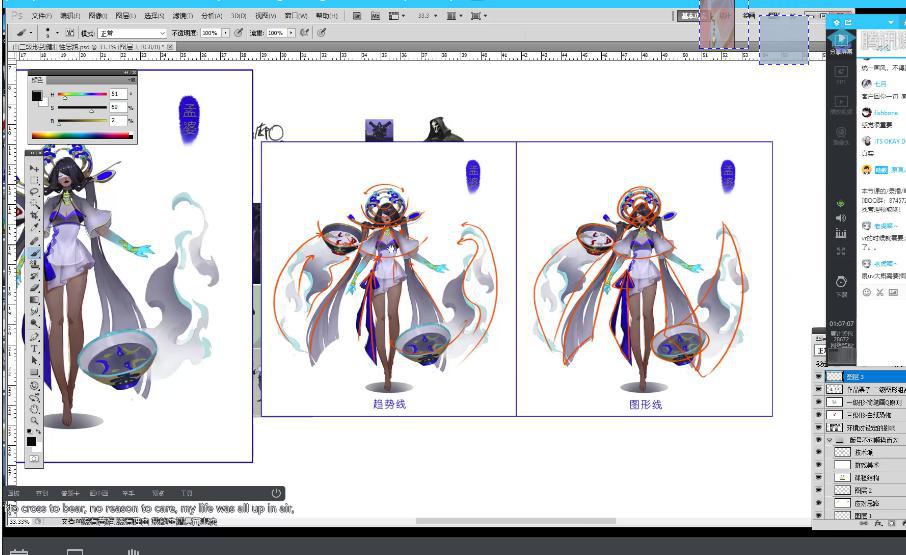Select the Crop tool

tap(34, 217)
